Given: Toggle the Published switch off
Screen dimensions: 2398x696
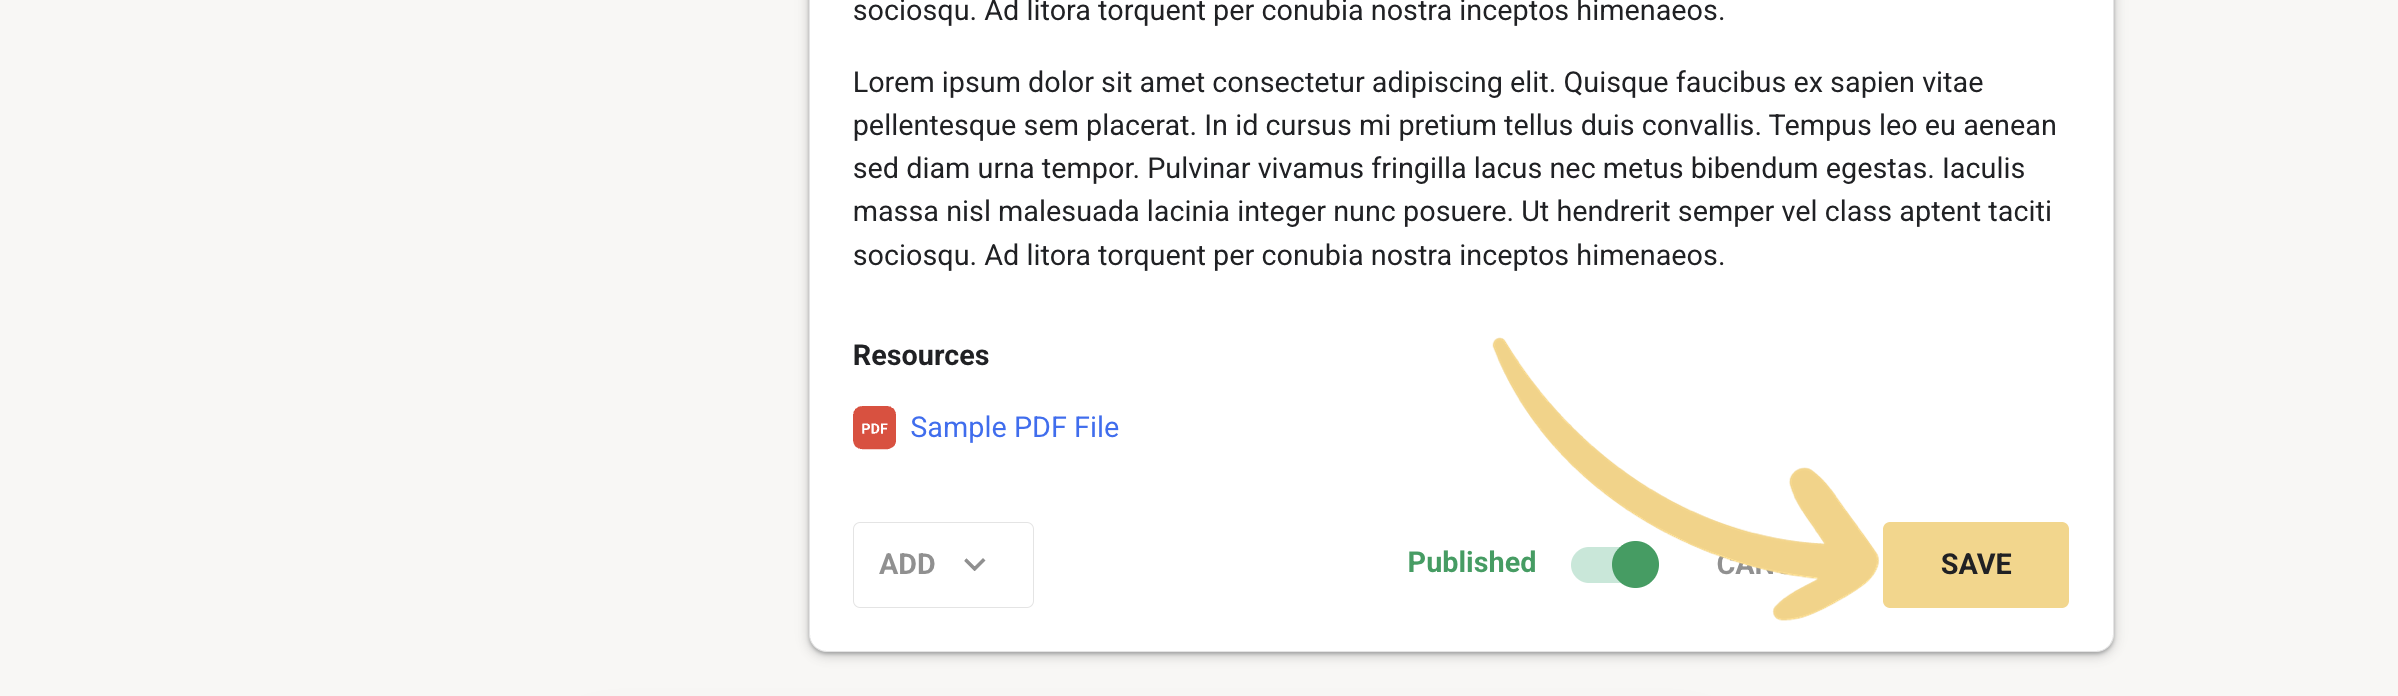Looking at the screenshot, I should [1614, 564].
